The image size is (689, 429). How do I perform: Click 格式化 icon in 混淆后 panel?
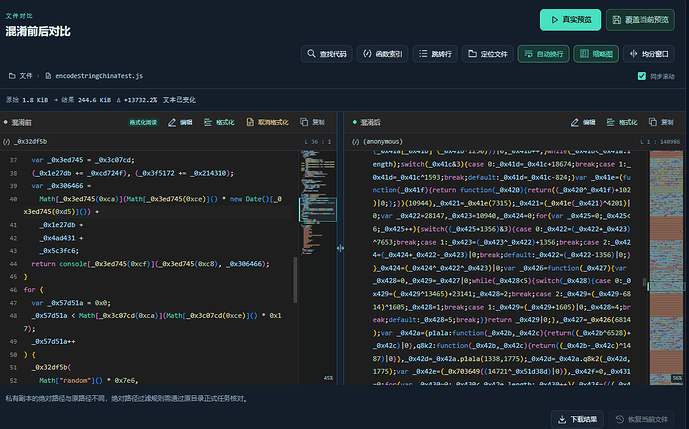coord(610,122)
